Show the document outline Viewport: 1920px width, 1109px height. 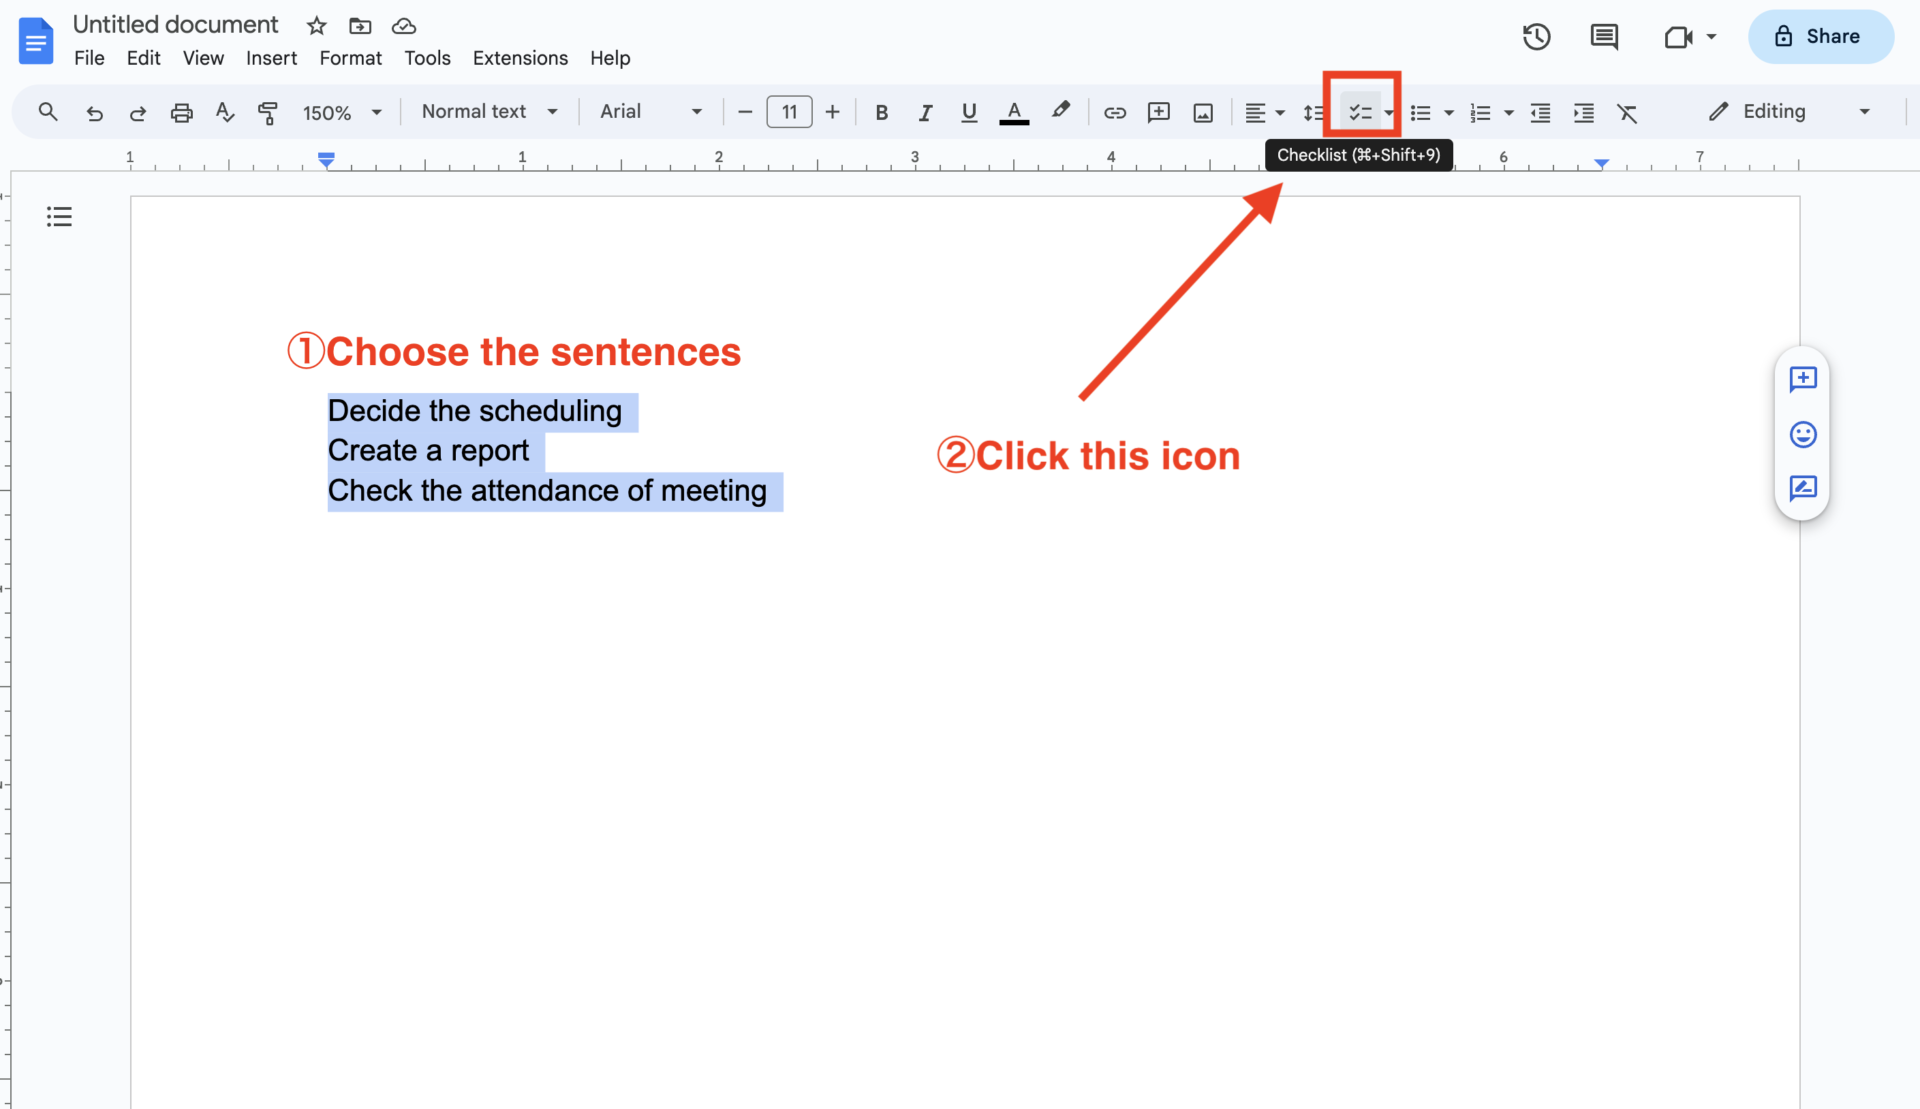[58, 216]
